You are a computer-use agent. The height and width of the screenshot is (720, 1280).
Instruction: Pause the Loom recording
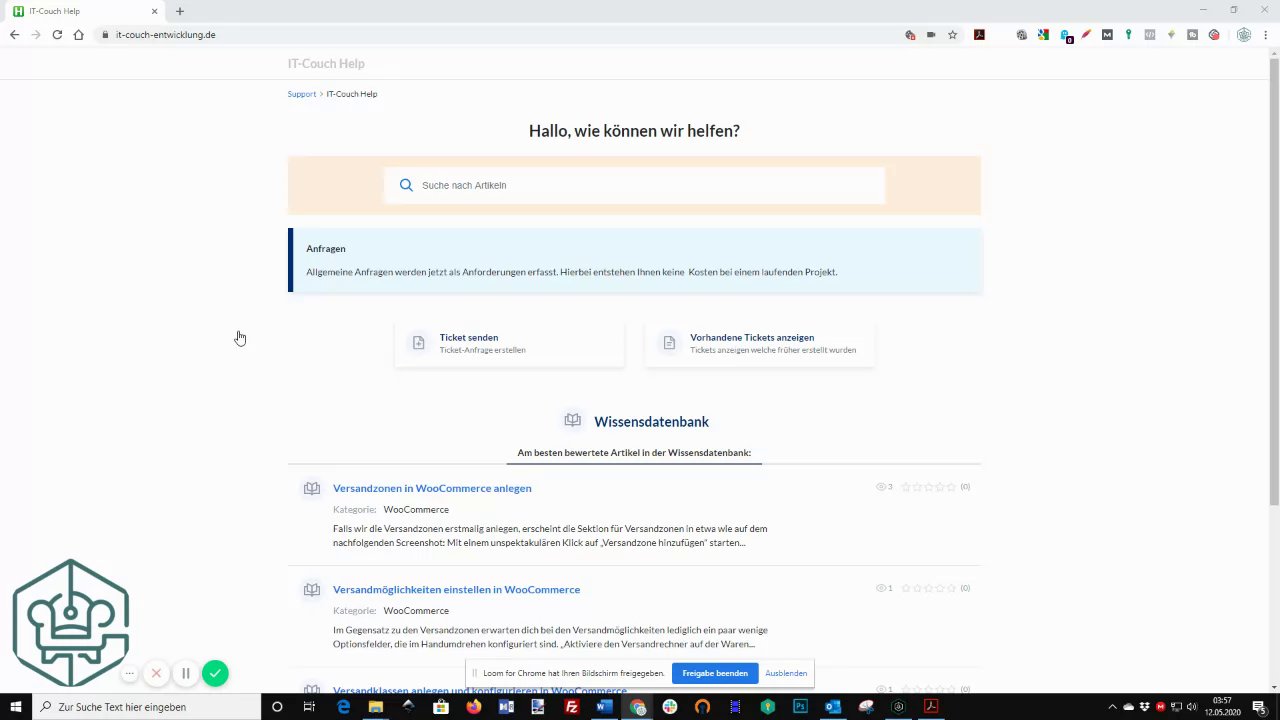pyautogui.click(x=185, y=673)
